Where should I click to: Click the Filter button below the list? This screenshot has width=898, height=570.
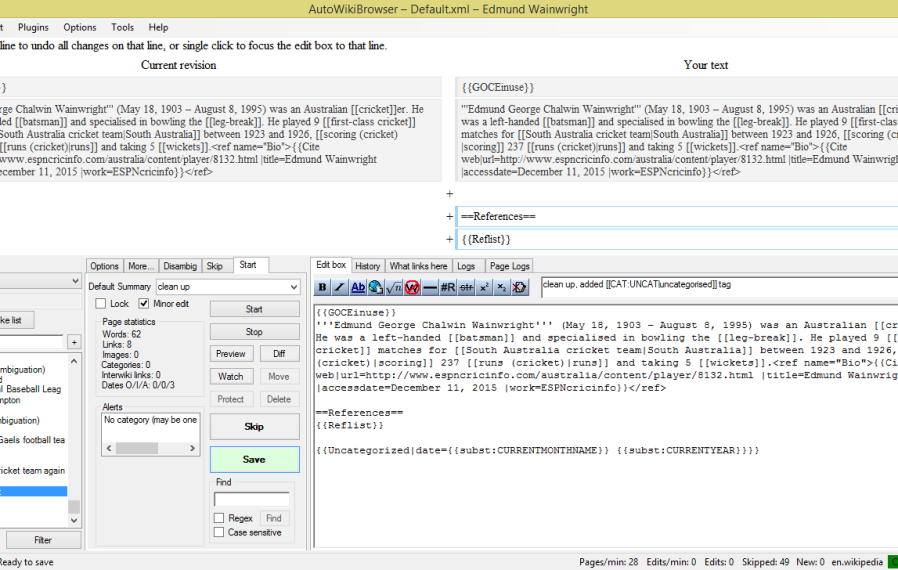pos(43,540)
